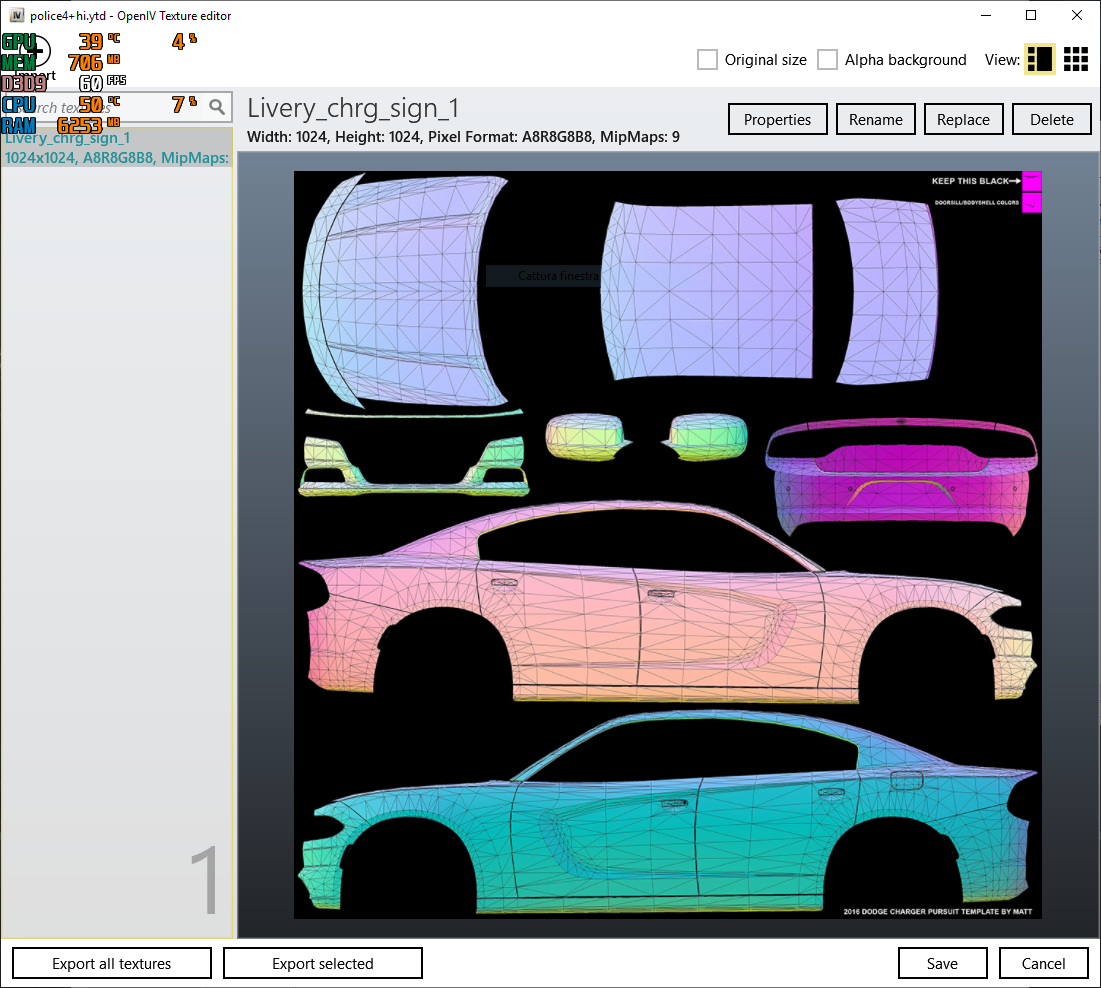Switch to grid thumbnails view mode
Viewport: 1101px width, 988px height.
[1076, 59]
